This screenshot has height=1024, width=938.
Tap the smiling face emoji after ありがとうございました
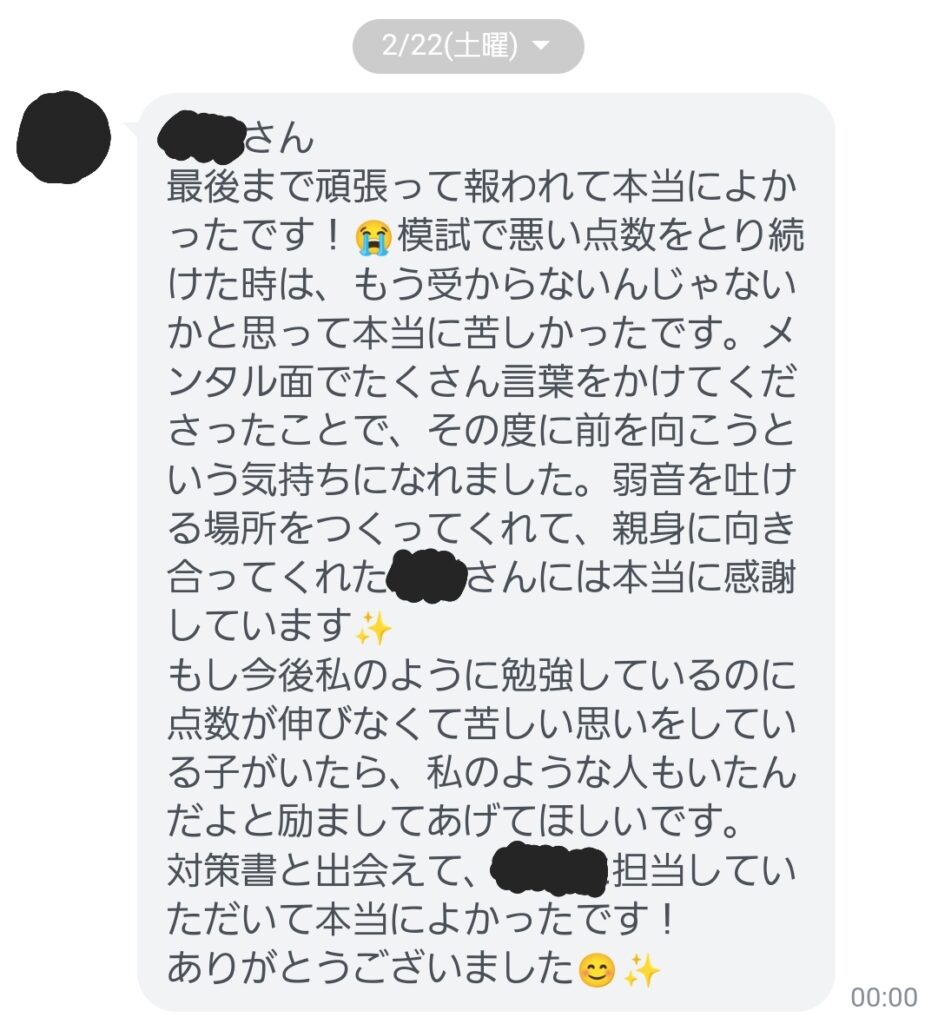(x=597, y=969)
